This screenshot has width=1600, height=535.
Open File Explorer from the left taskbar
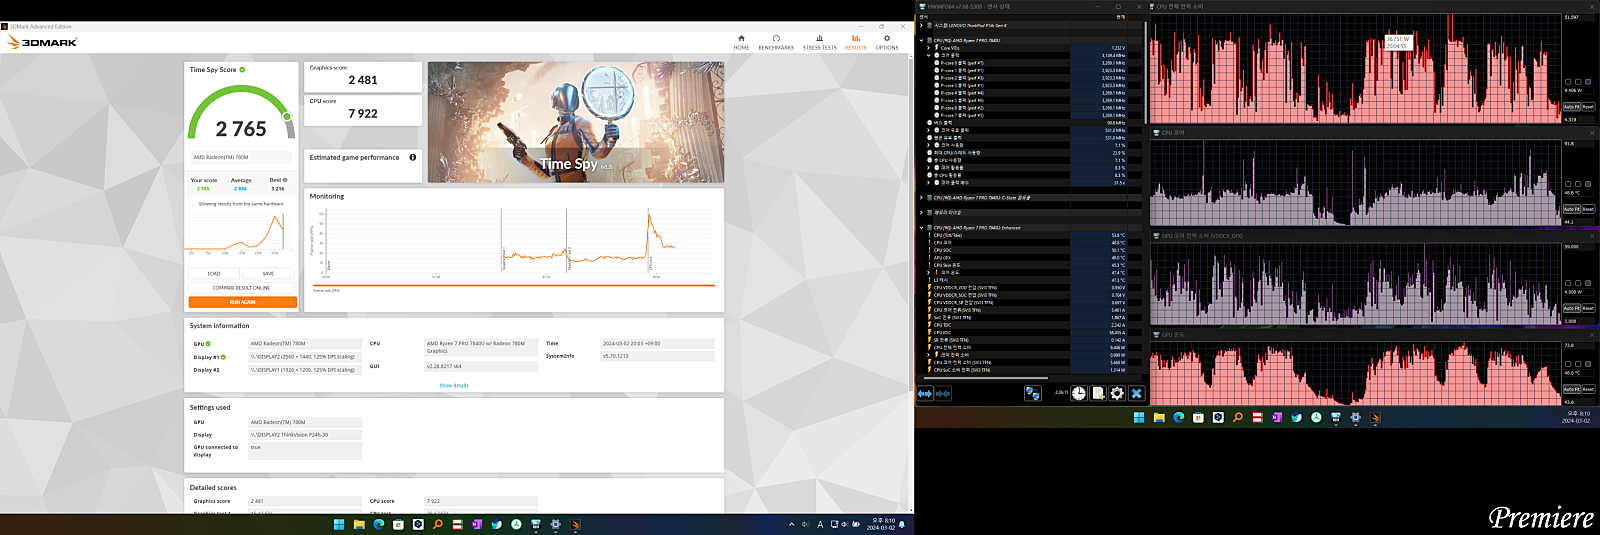coord(359,524)
